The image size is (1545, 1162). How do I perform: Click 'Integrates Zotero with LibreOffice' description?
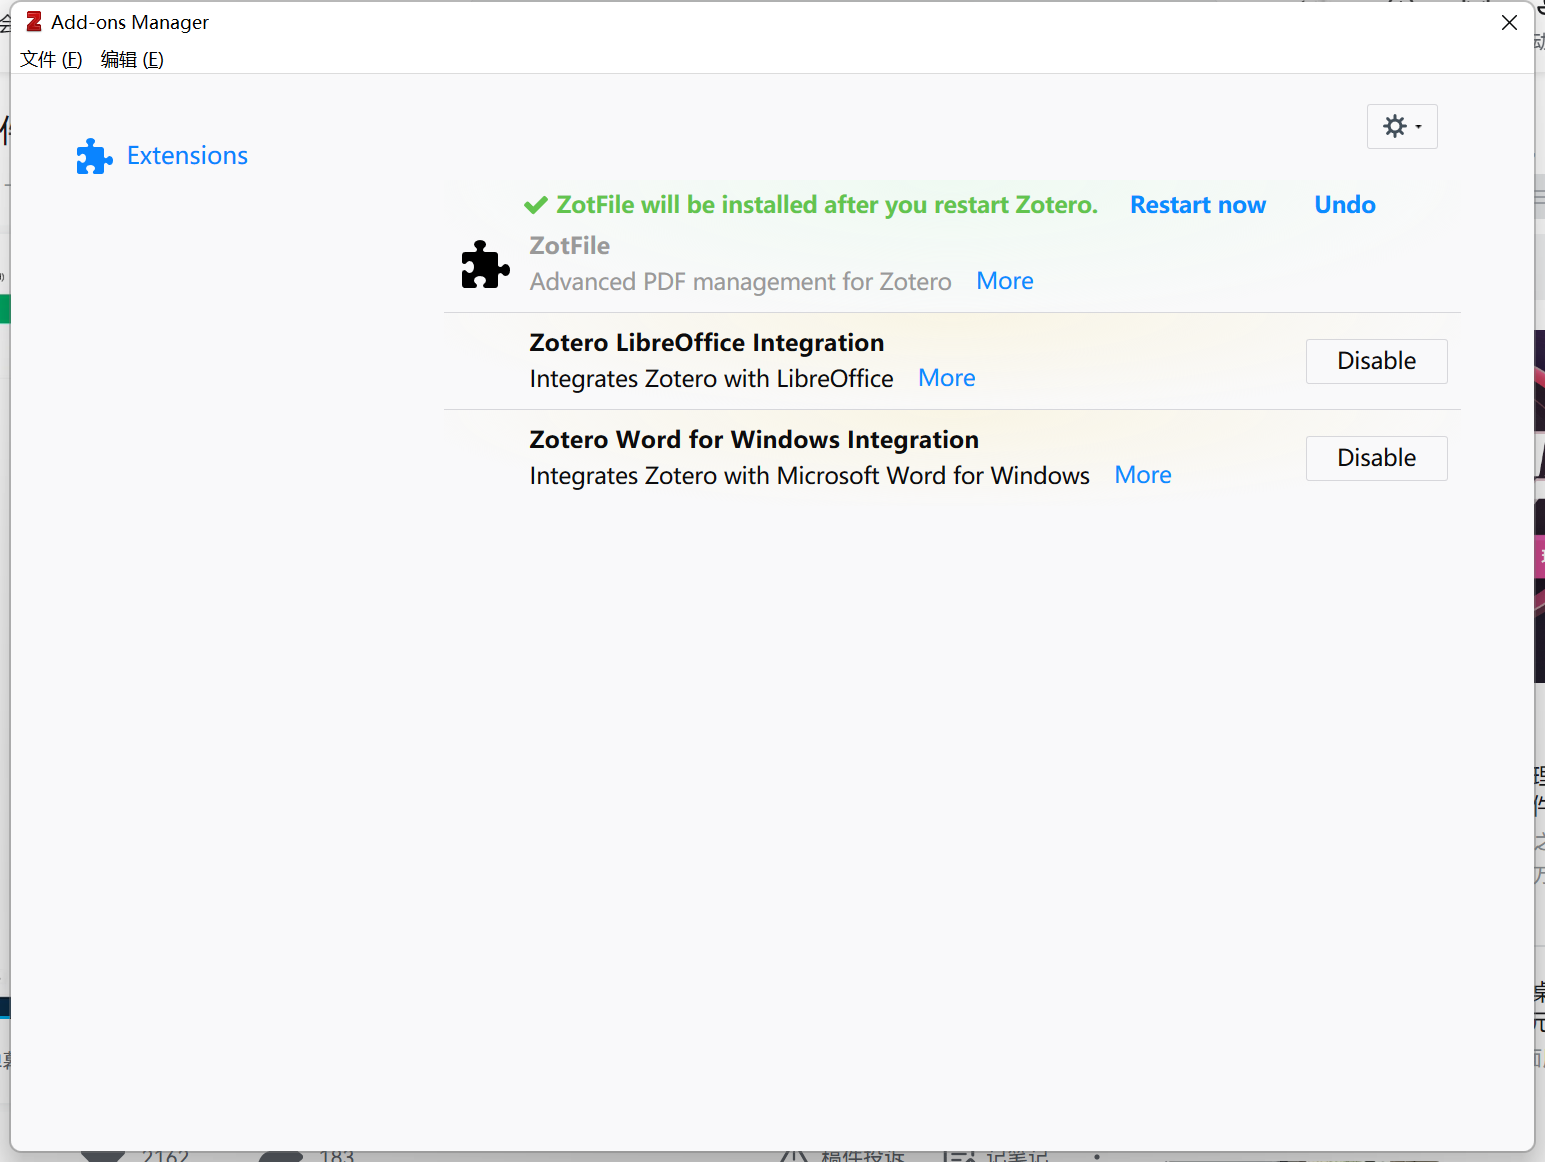(x=712, y=379)
